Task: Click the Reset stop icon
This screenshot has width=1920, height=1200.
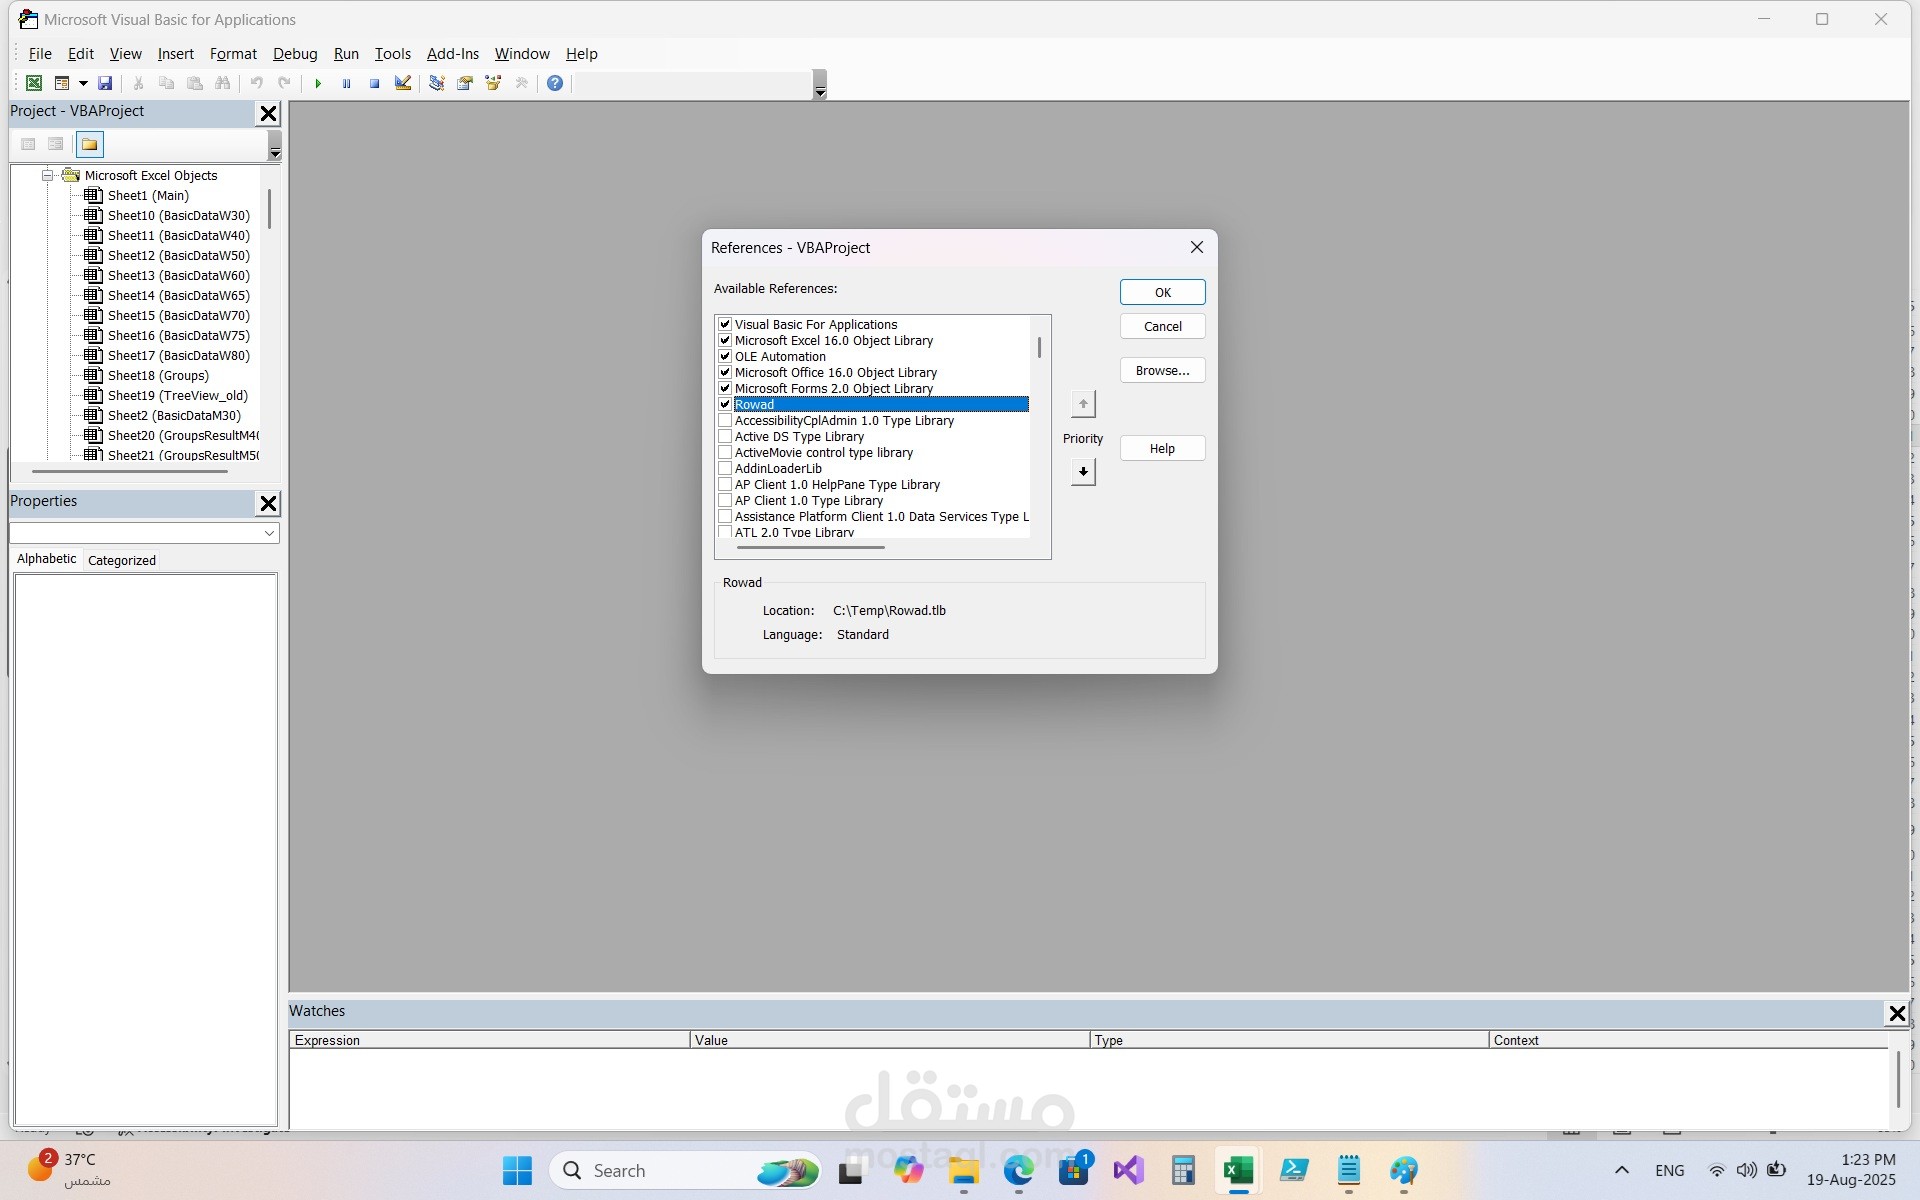Action: click(x=374, y=83)
